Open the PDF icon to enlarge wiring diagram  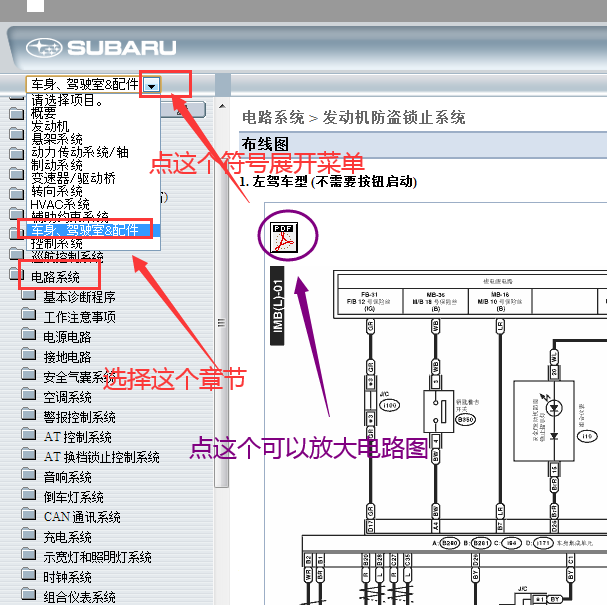point(284,237)
